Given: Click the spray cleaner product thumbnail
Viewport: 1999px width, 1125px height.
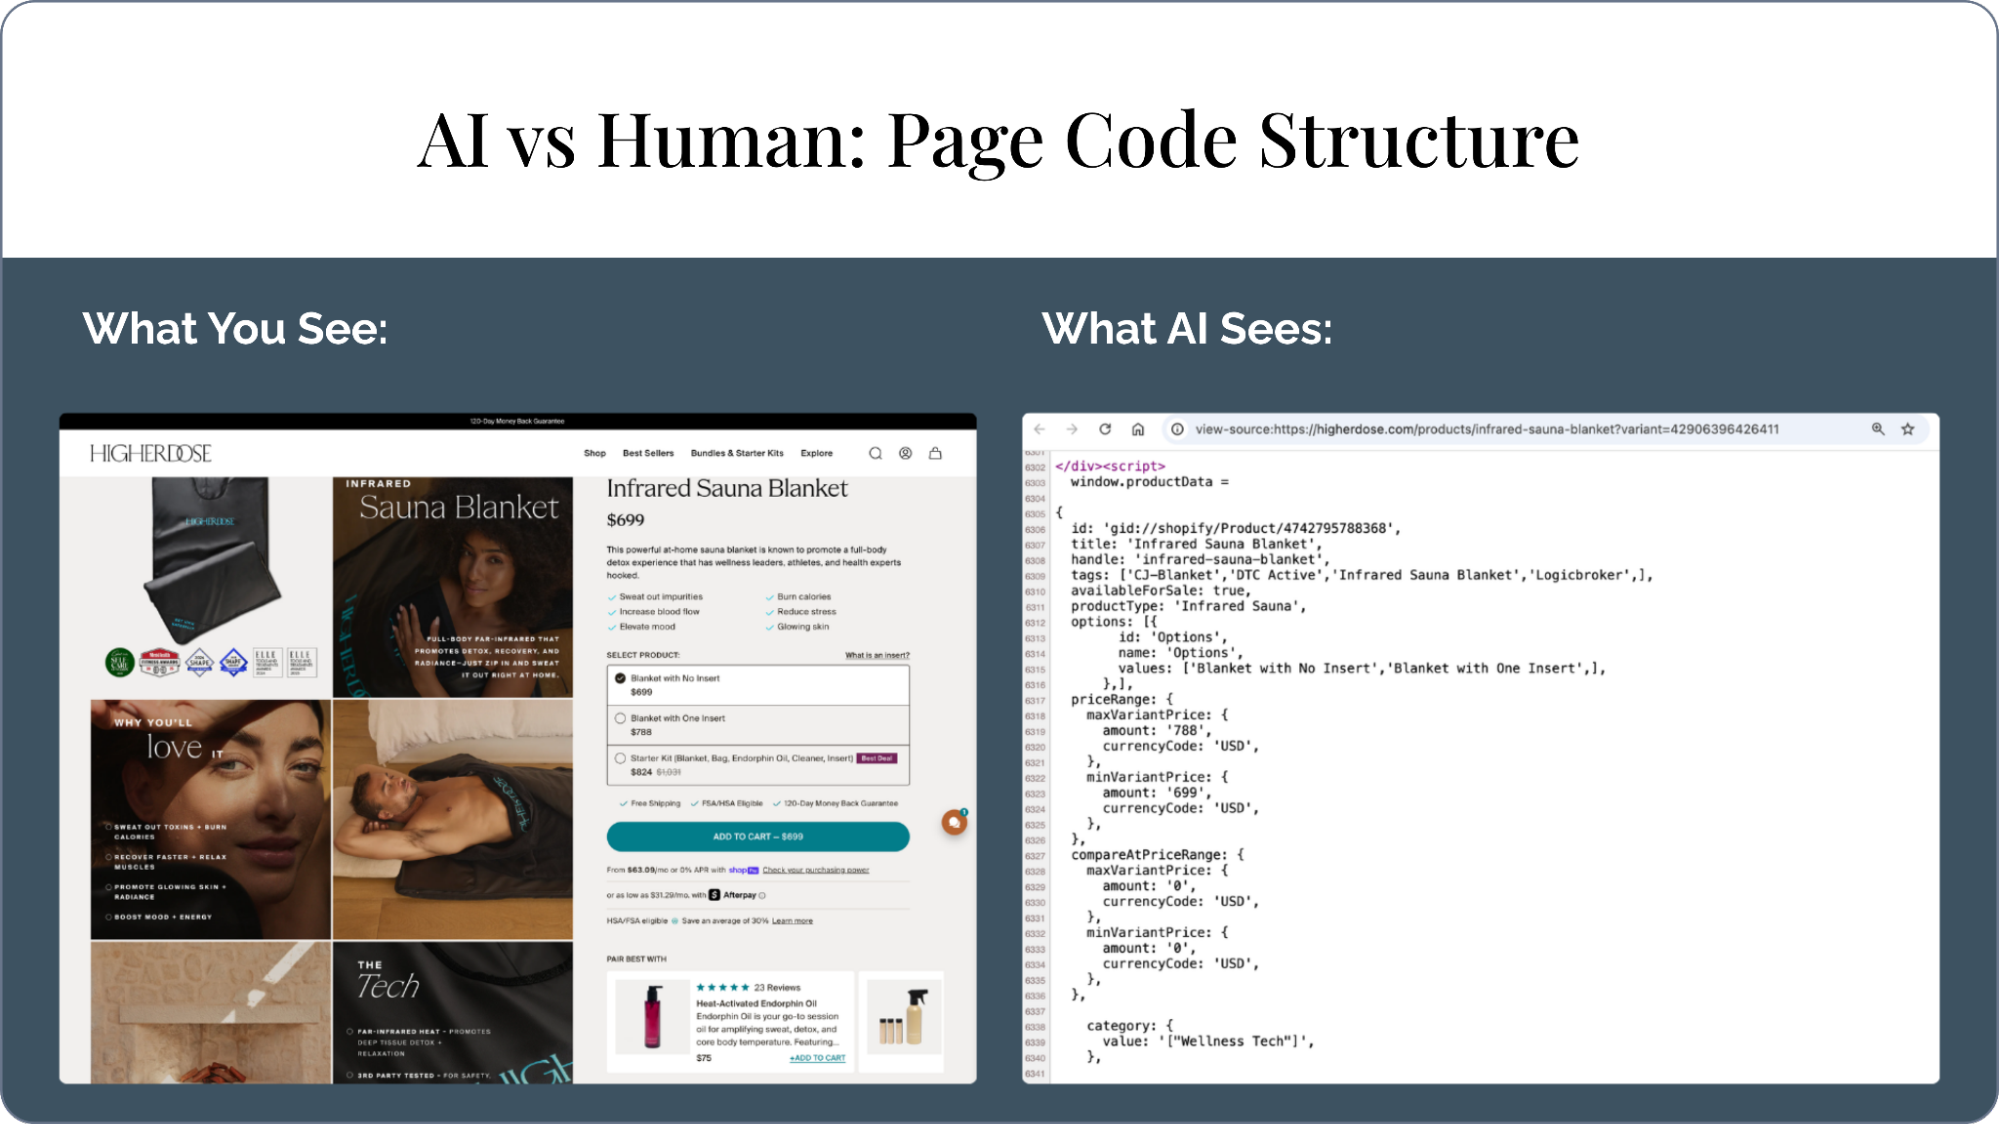Looking at the screenshot, I should pyautogui.click(x=904, y=1017).
